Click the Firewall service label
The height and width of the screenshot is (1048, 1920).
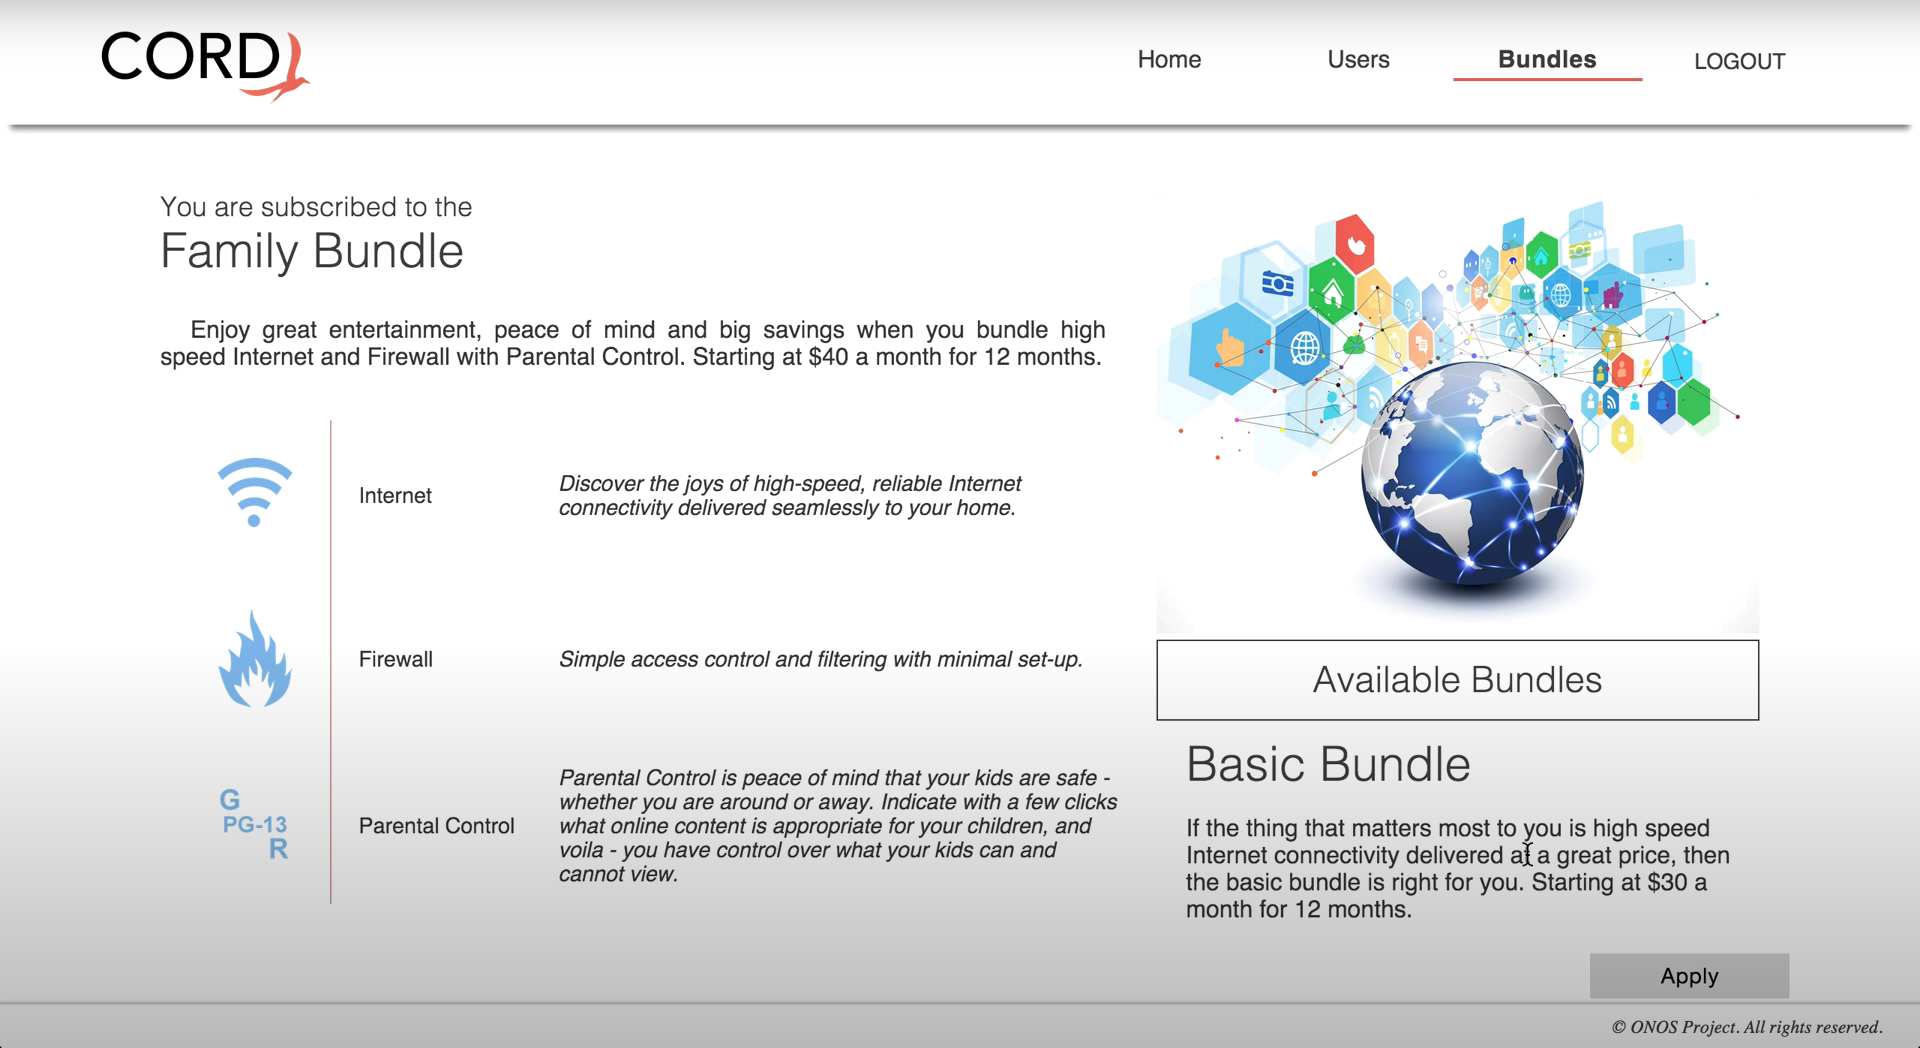[396, 660]
